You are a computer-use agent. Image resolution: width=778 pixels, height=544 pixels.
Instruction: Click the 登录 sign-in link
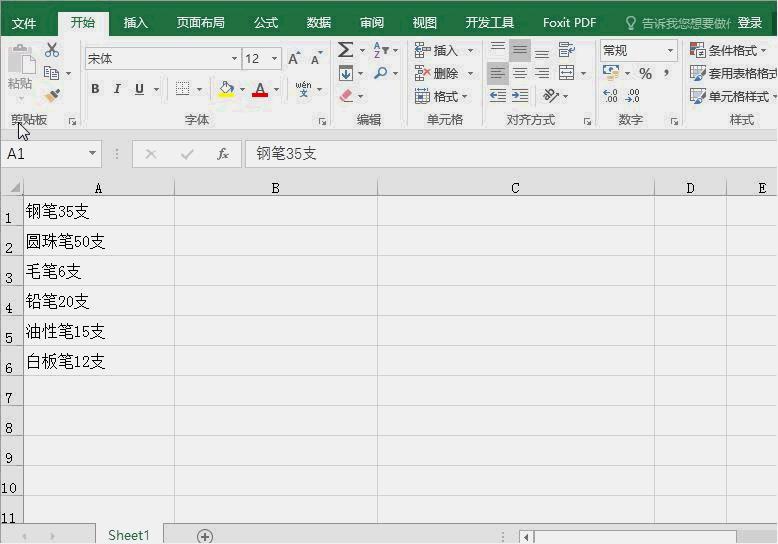749,23
